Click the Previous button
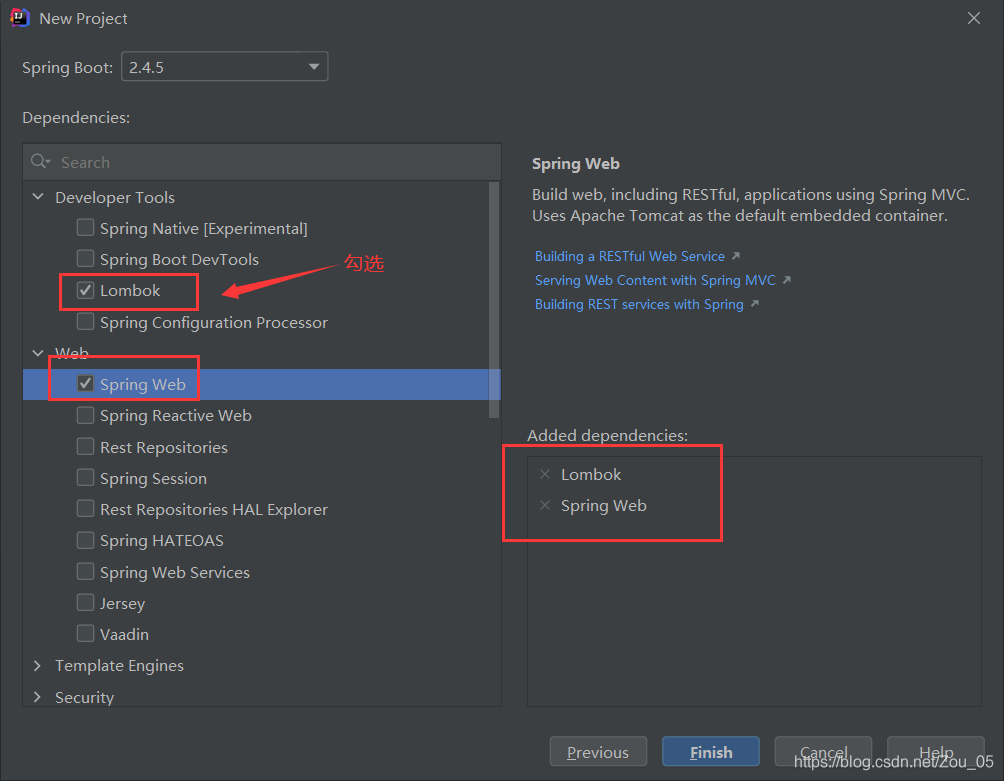This screenshot has height=781, width=1004. [598, 752]
